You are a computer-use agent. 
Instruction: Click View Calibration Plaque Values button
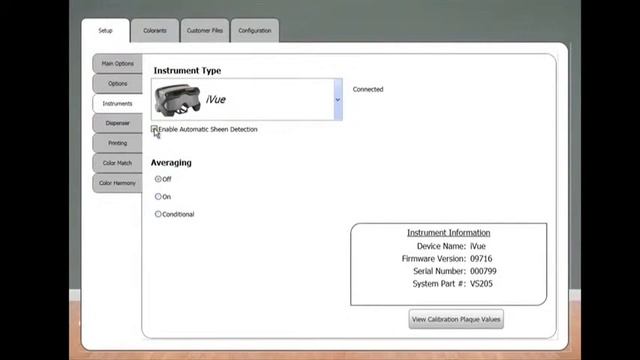click(x=456, y=319)
